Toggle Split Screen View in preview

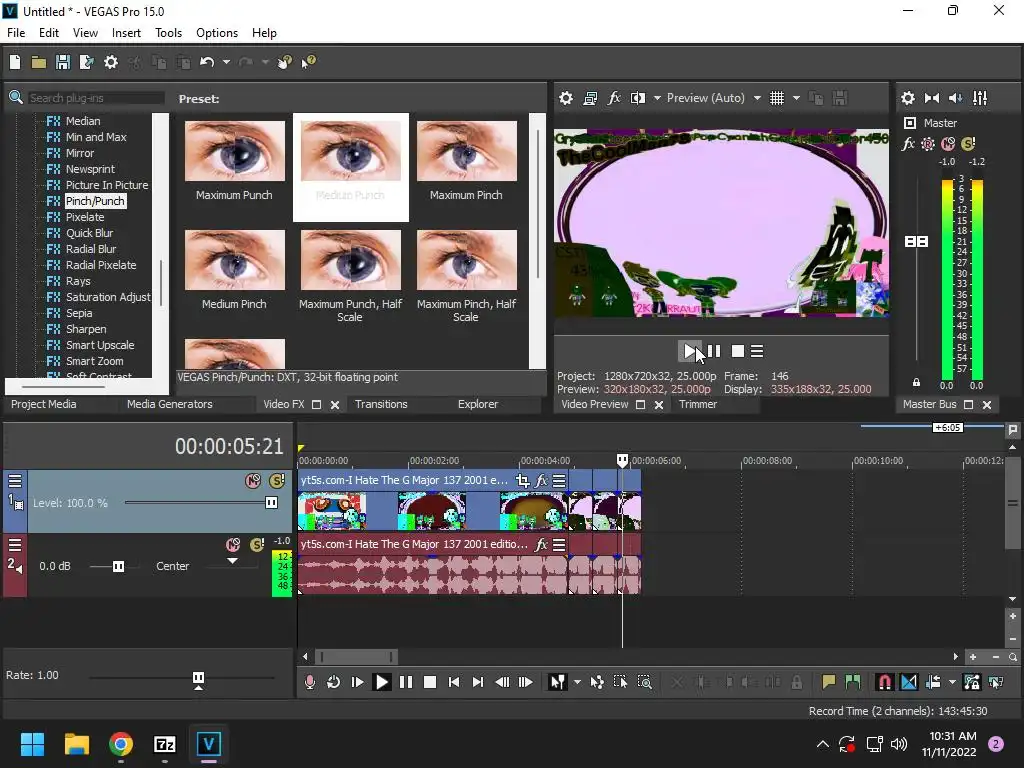click(638, 98)
